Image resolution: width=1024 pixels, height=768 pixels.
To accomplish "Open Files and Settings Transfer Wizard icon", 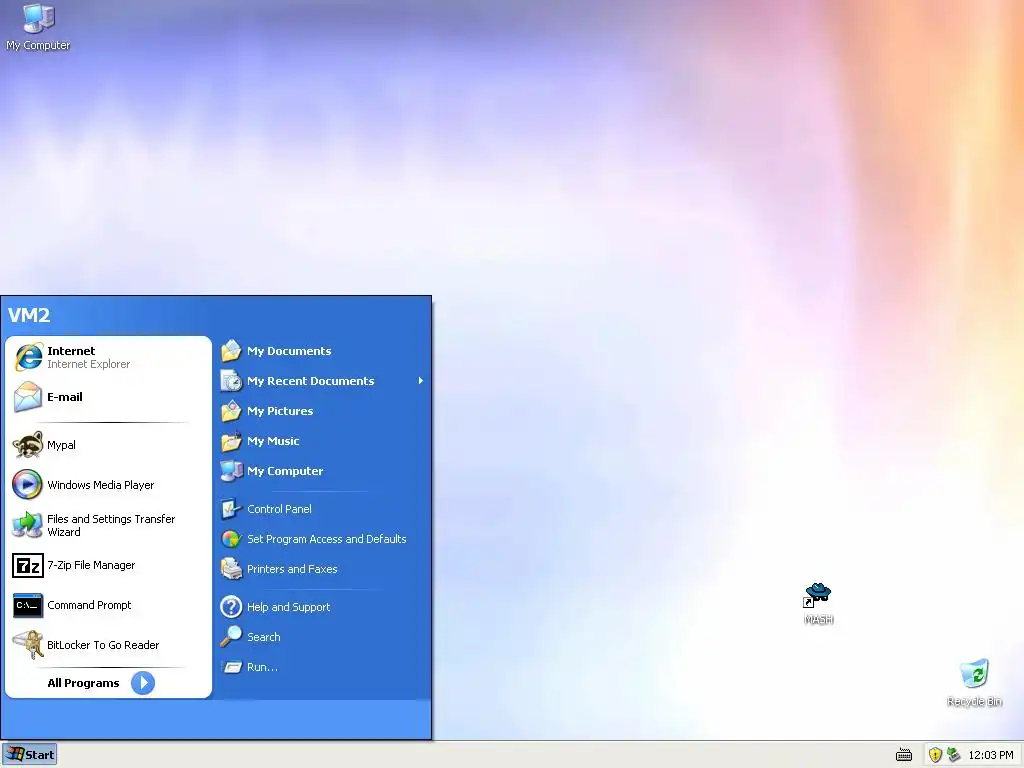I will click(27, 524).
